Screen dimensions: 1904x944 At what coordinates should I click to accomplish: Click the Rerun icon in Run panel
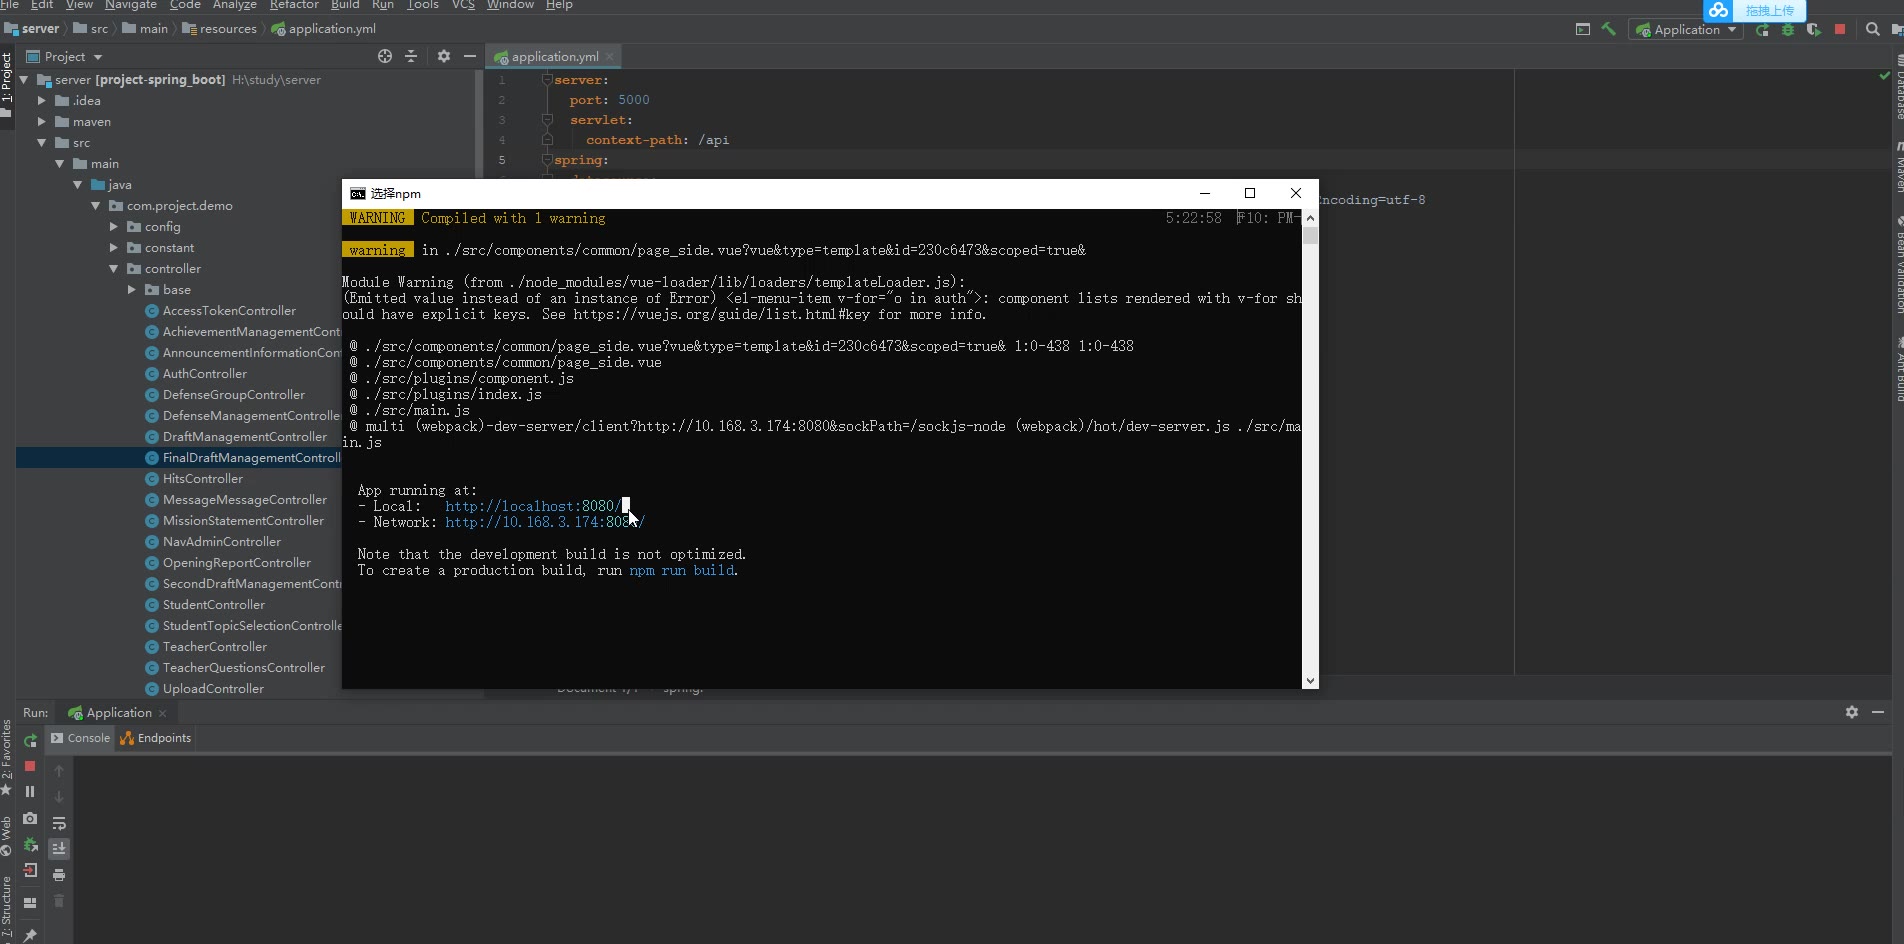[30, 740]
